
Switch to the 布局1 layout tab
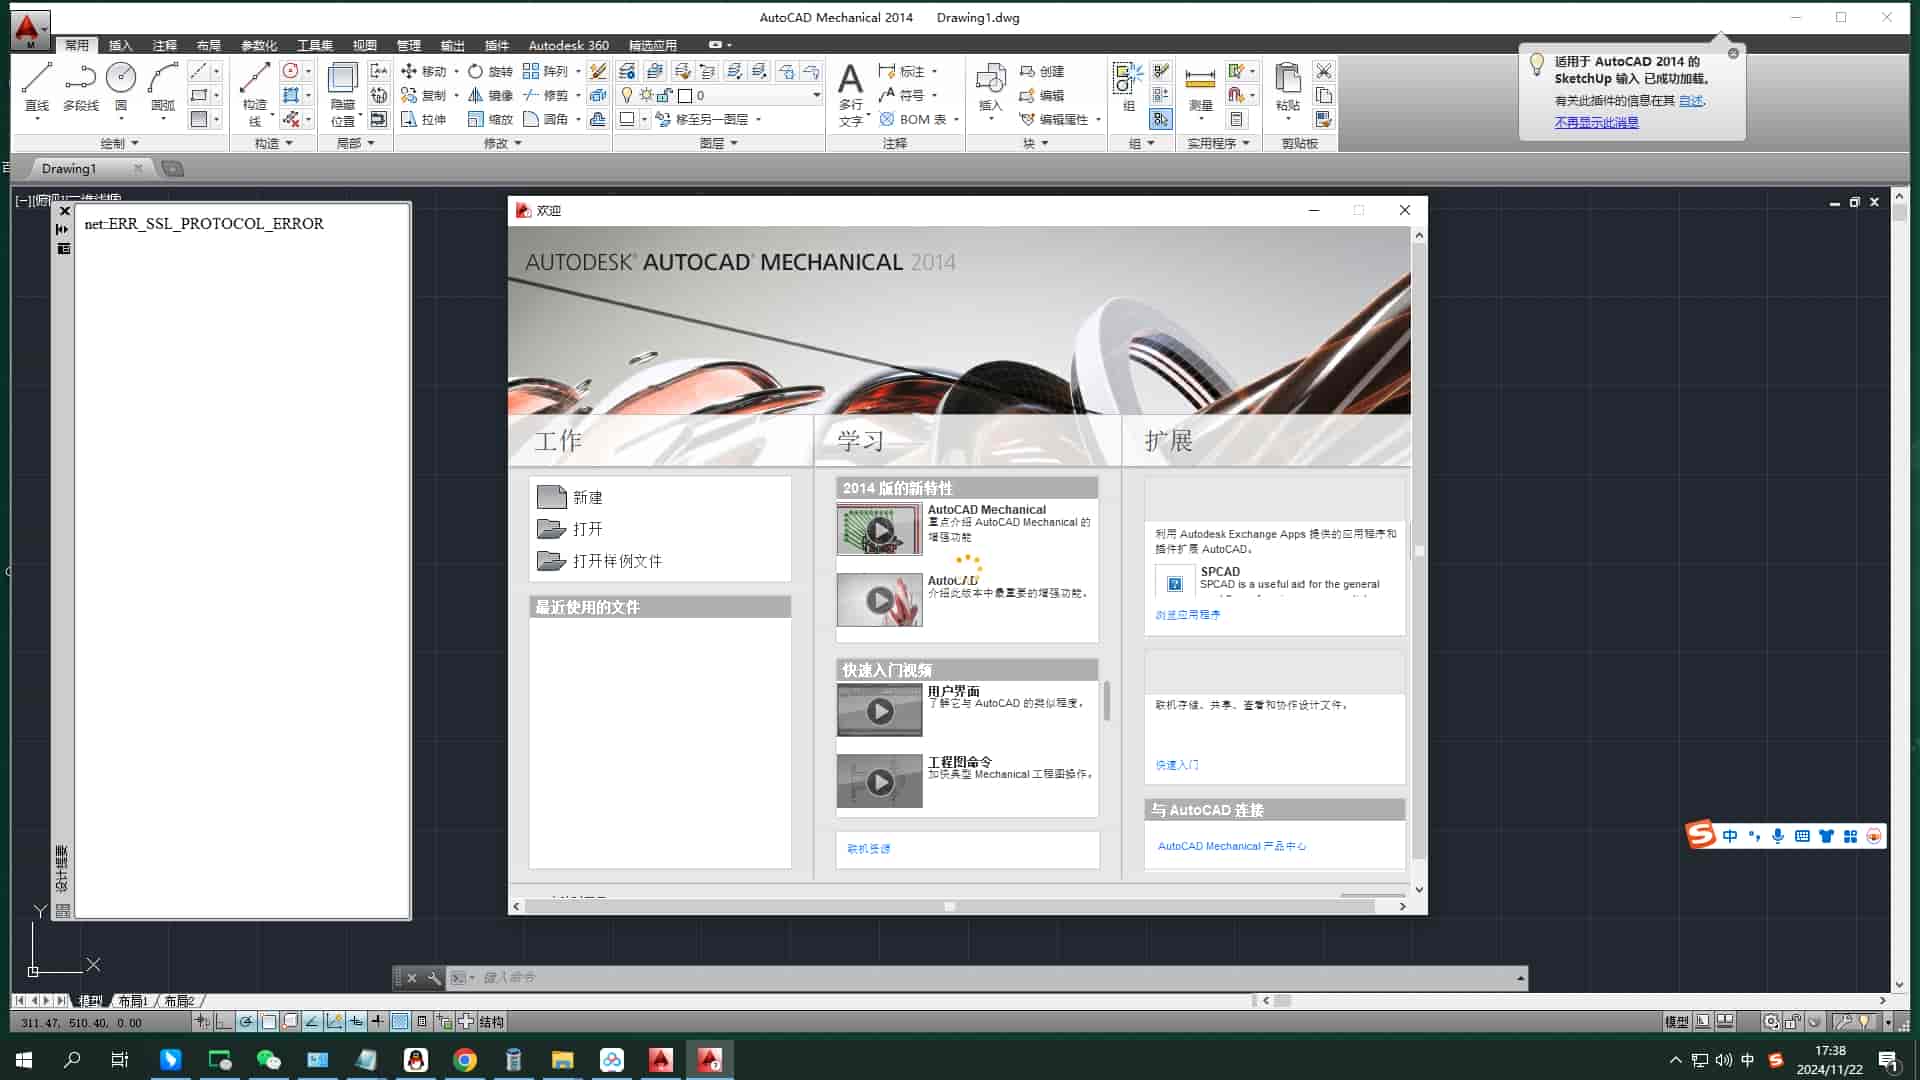(x=133, y=1001)
